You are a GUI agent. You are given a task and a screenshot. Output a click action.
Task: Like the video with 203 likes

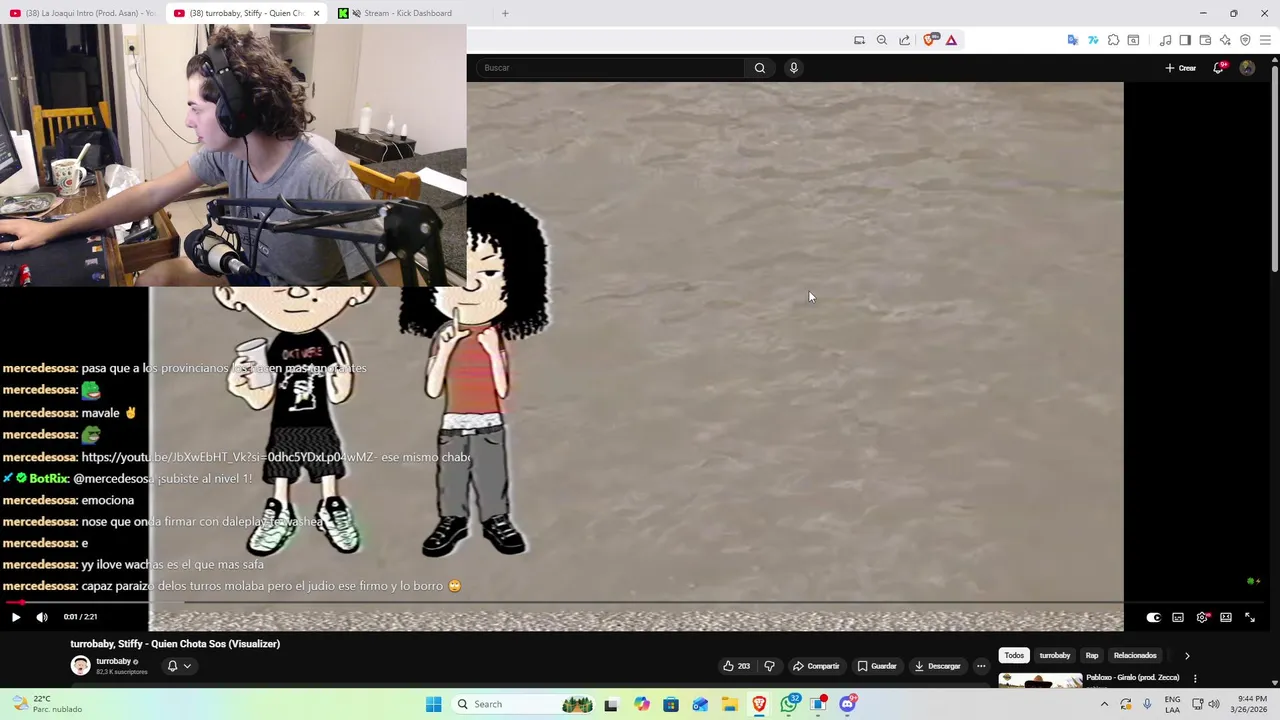point(737,666)
